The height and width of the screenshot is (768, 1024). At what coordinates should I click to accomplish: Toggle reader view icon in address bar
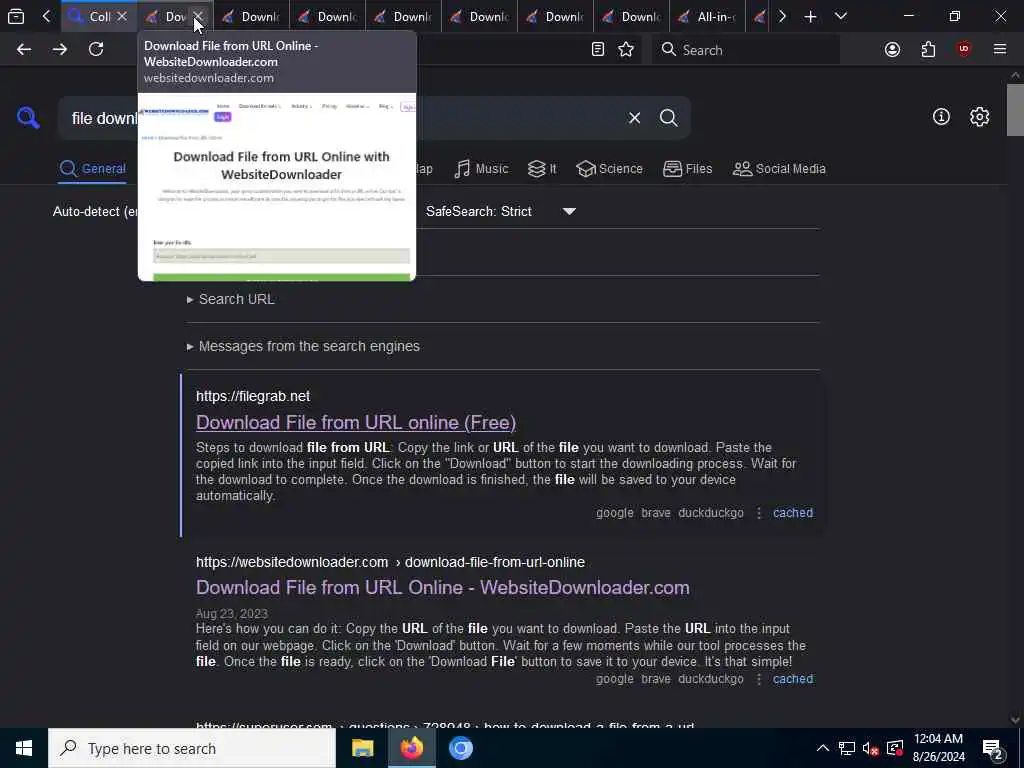598,50
